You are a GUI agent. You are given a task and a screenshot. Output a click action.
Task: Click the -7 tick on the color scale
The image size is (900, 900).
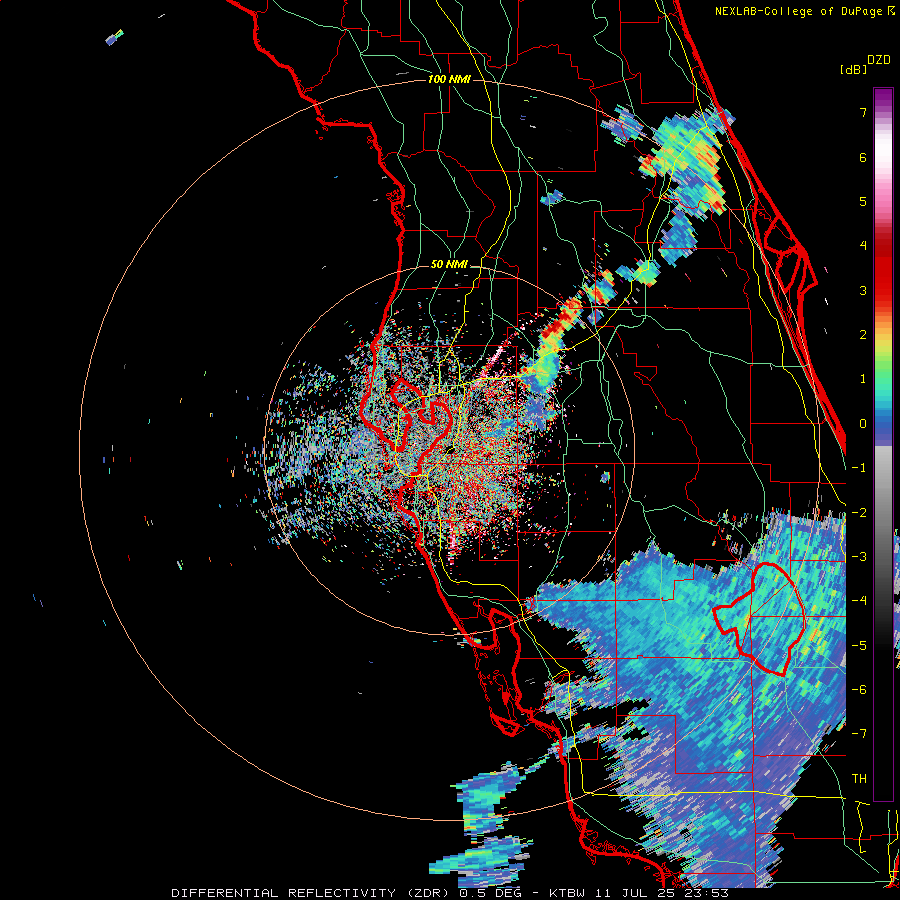point(859,734)
